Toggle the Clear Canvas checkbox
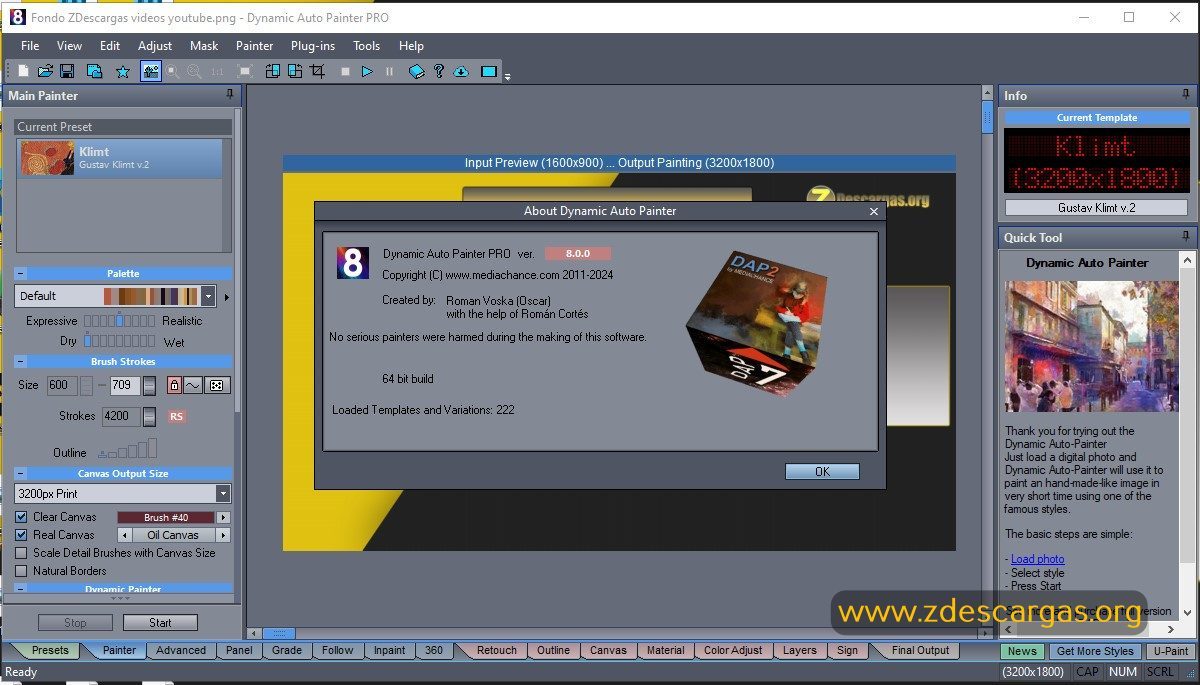The height and width of the screenshot is (685, 1200). click(21, 517)
